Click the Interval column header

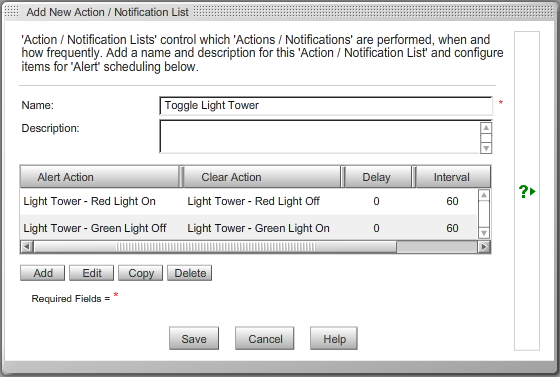click(x=453, y=177)
